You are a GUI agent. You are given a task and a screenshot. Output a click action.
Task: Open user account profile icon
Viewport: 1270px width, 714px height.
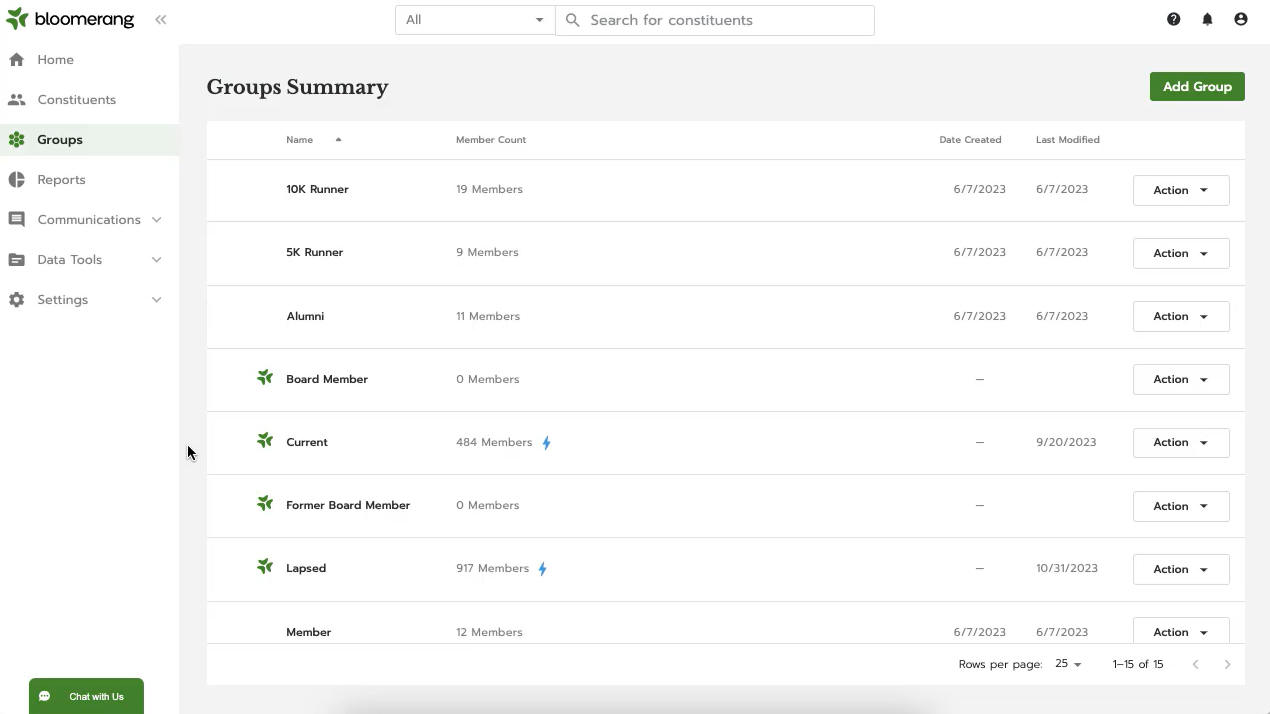pos(1241,19)
